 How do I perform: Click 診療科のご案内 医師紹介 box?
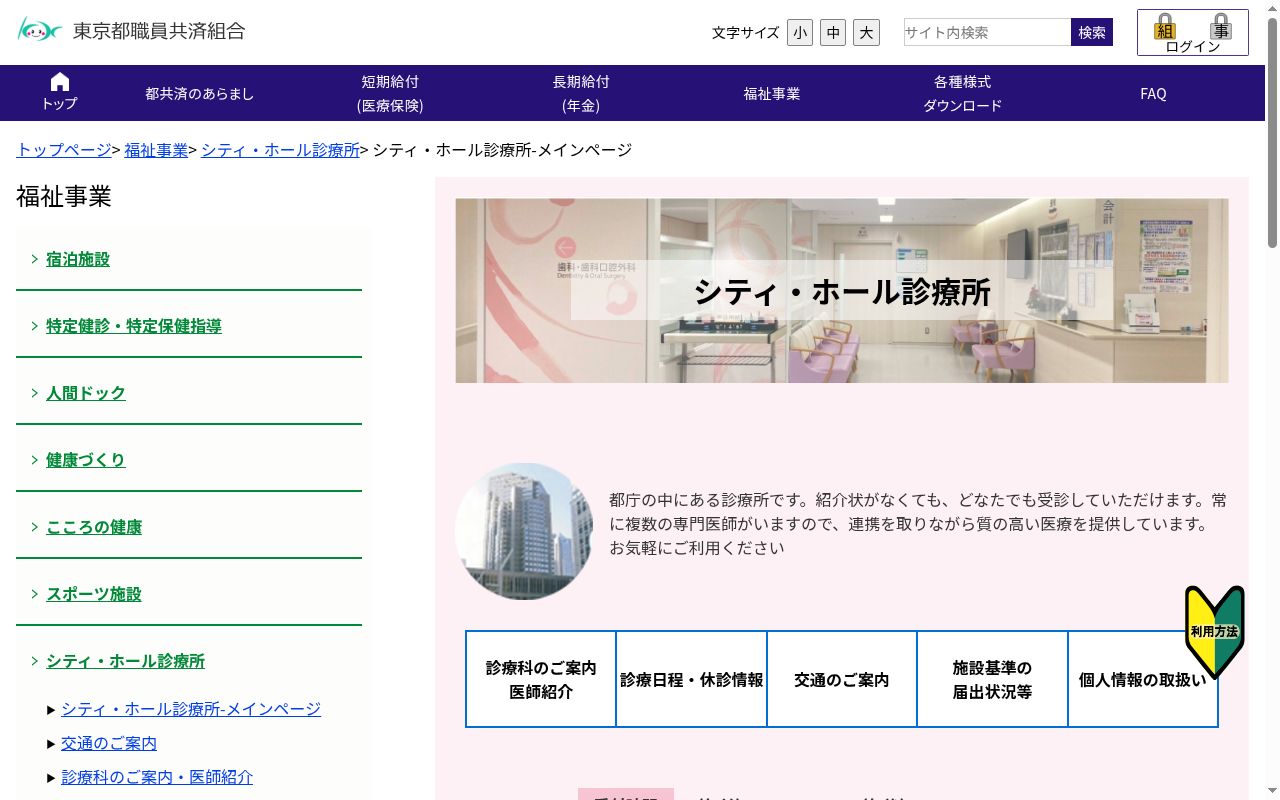click(x=541, y=679)
